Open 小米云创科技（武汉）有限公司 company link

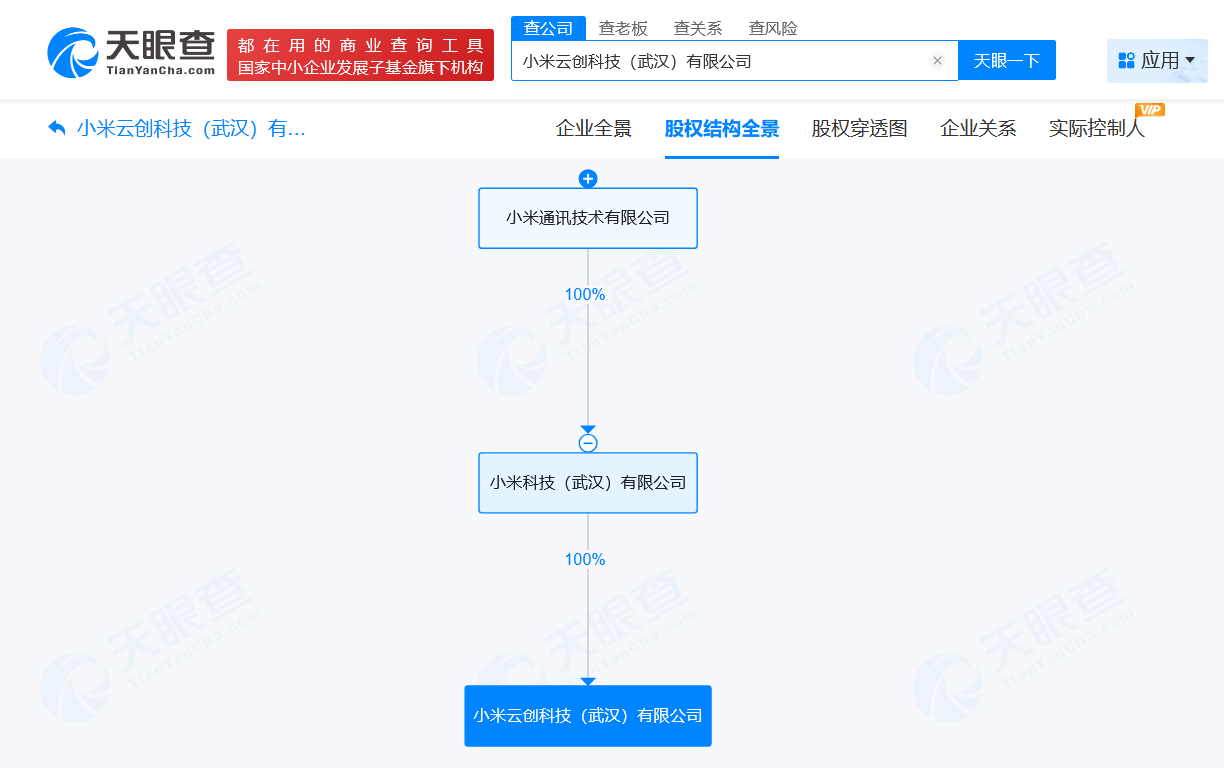coord(588,716)
